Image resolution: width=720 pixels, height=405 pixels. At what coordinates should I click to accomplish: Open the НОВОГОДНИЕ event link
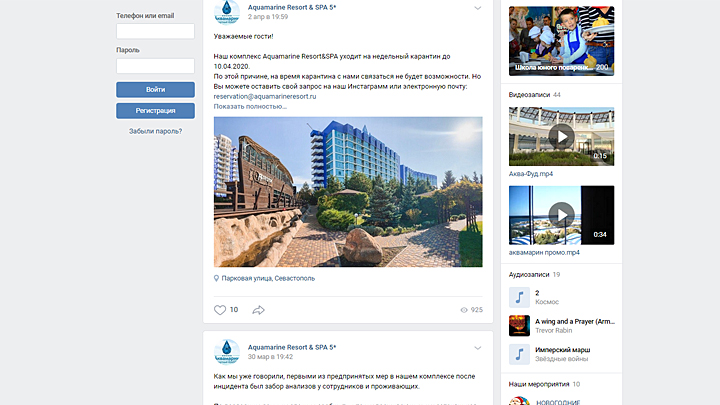pos(558,402)
